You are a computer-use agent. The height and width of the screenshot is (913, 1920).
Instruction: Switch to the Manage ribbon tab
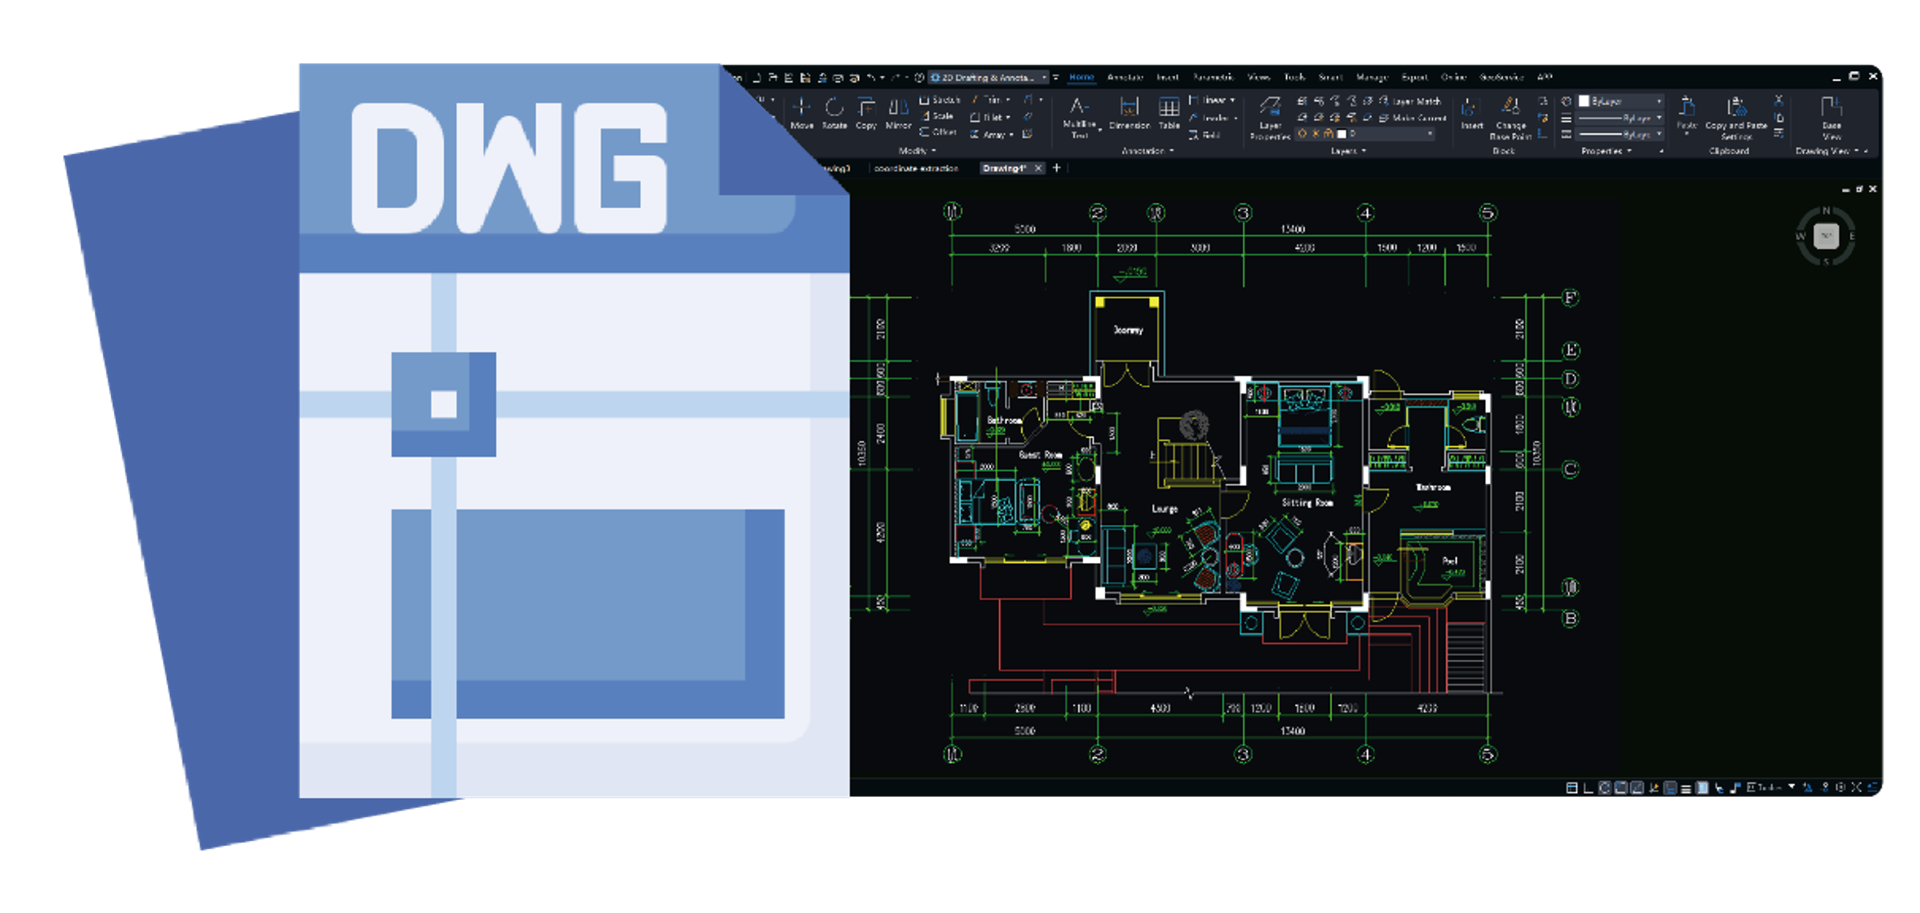click(1372, 77)
